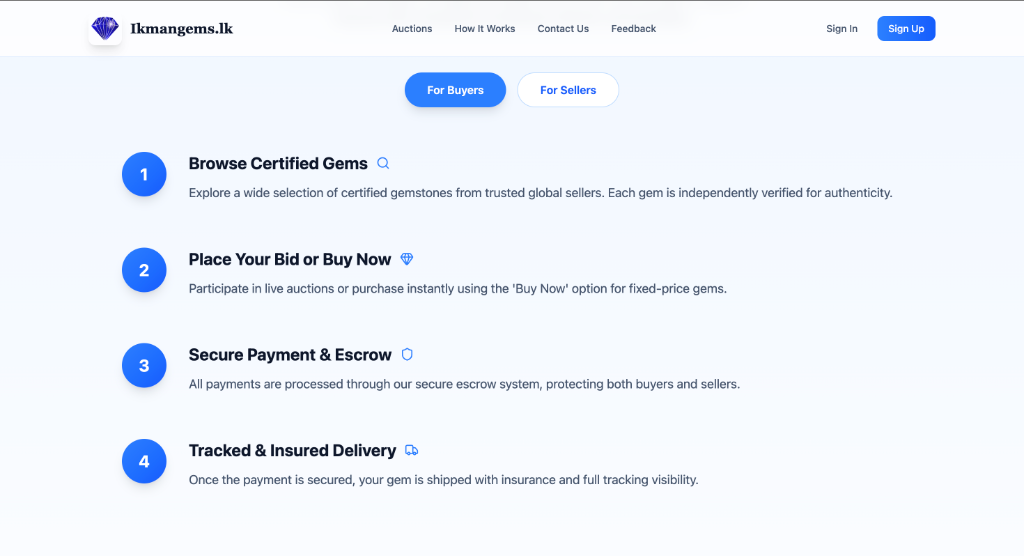This screenshot has width=1024, height=556.
Task: Open the Auctions menu item
Action: tap(412, 29)
